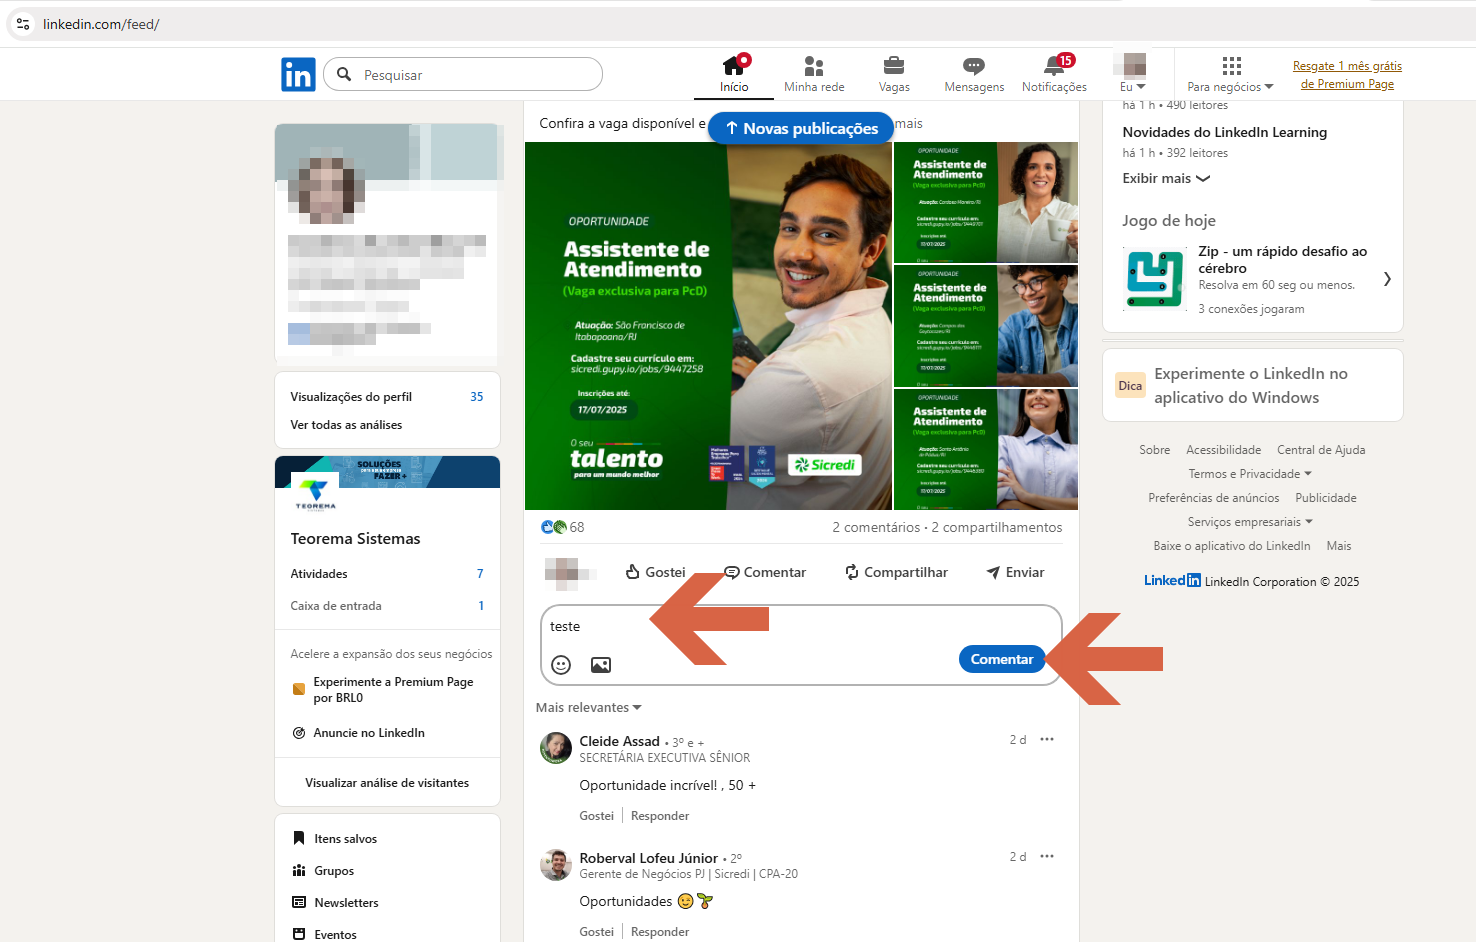Click Visualizar análise de visitantes
The height and width of the screenshot is (942, 1476).
pos(387,783)
